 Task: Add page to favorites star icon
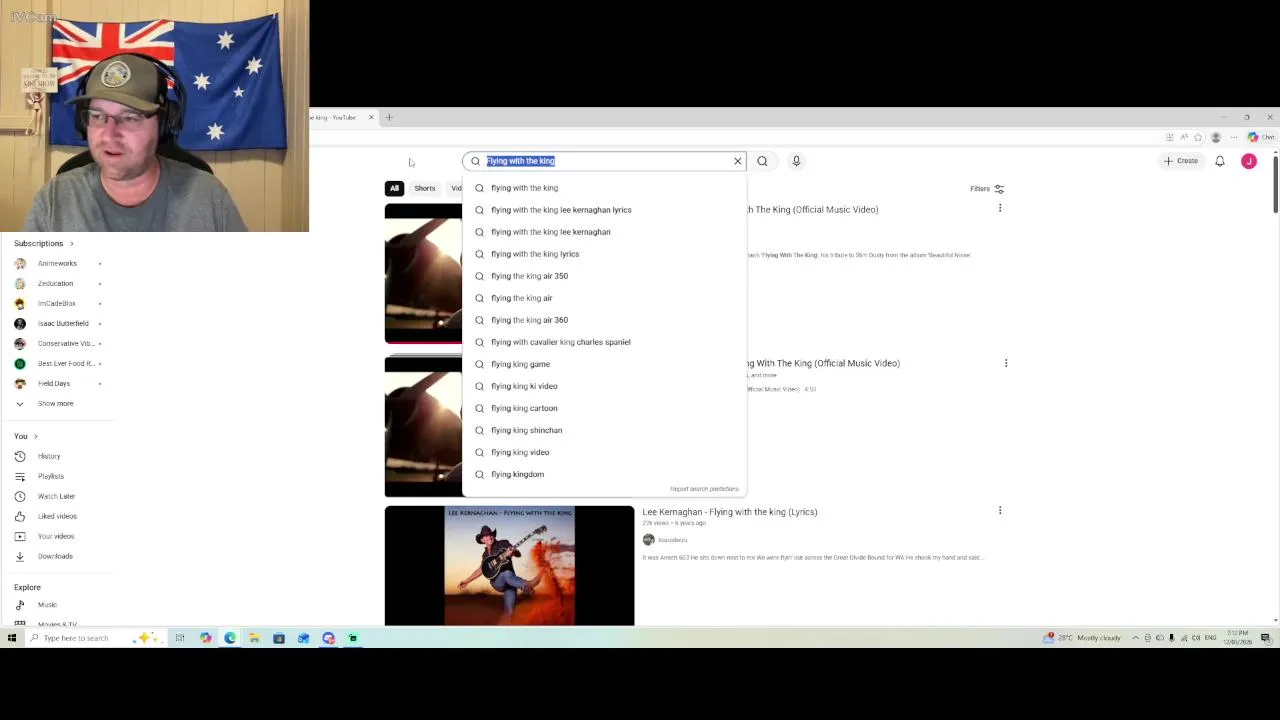(1198, 137)
